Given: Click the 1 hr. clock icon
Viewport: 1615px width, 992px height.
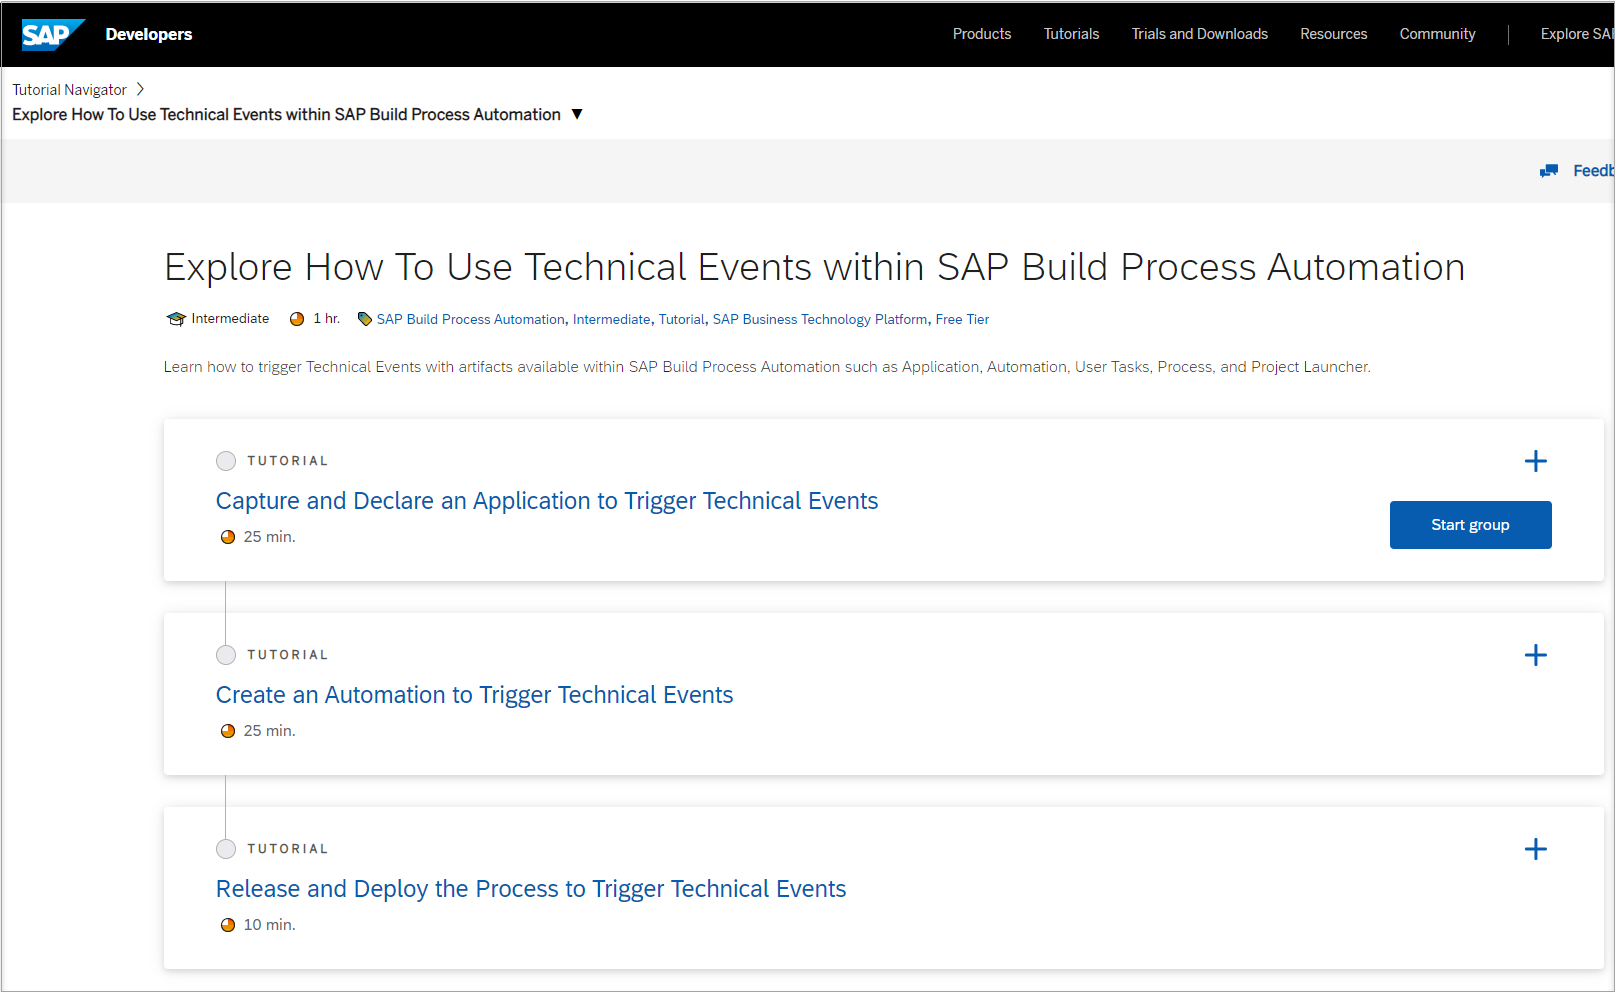Looking at the screenshot, I should 297,319.
